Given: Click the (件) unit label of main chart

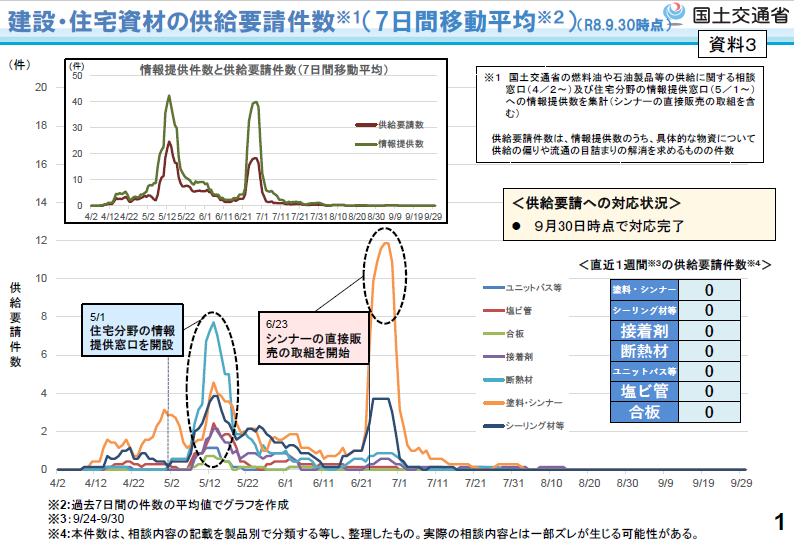Looking at the screenshot, I should click(19, 65).
